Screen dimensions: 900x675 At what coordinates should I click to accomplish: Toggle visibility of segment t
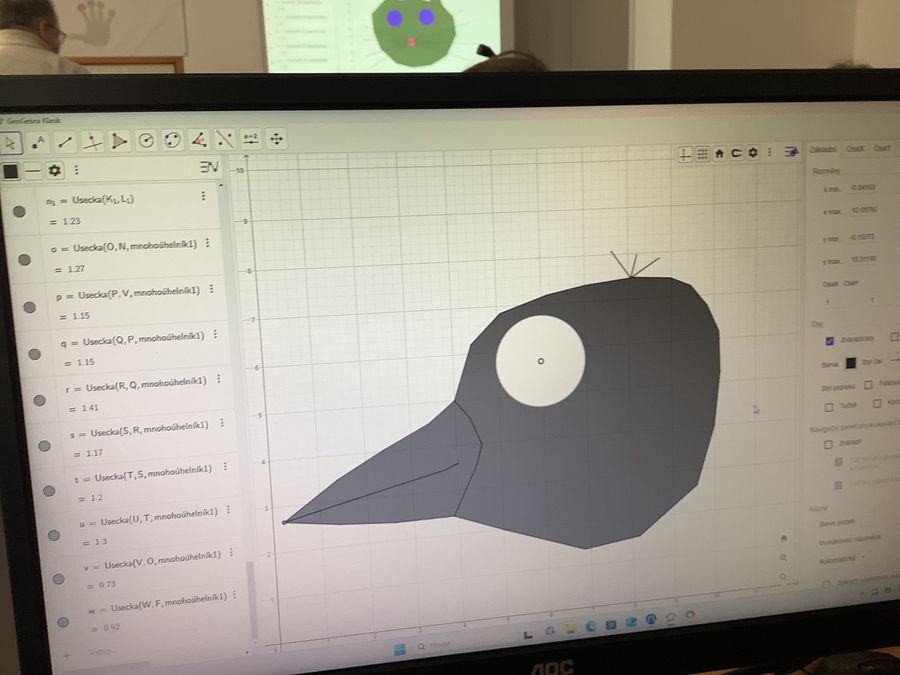(x=49, y=490)
